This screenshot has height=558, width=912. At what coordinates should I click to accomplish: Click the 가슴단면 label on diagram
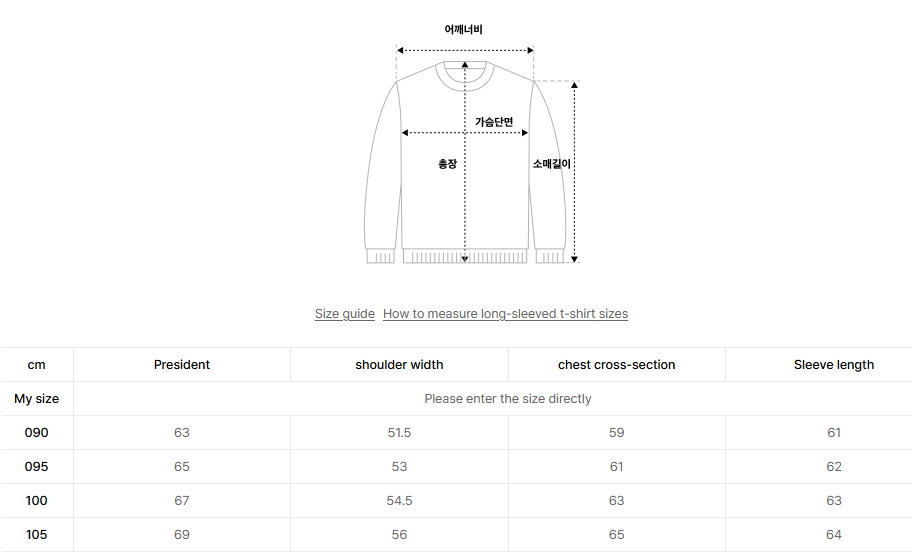pos(494,122)
